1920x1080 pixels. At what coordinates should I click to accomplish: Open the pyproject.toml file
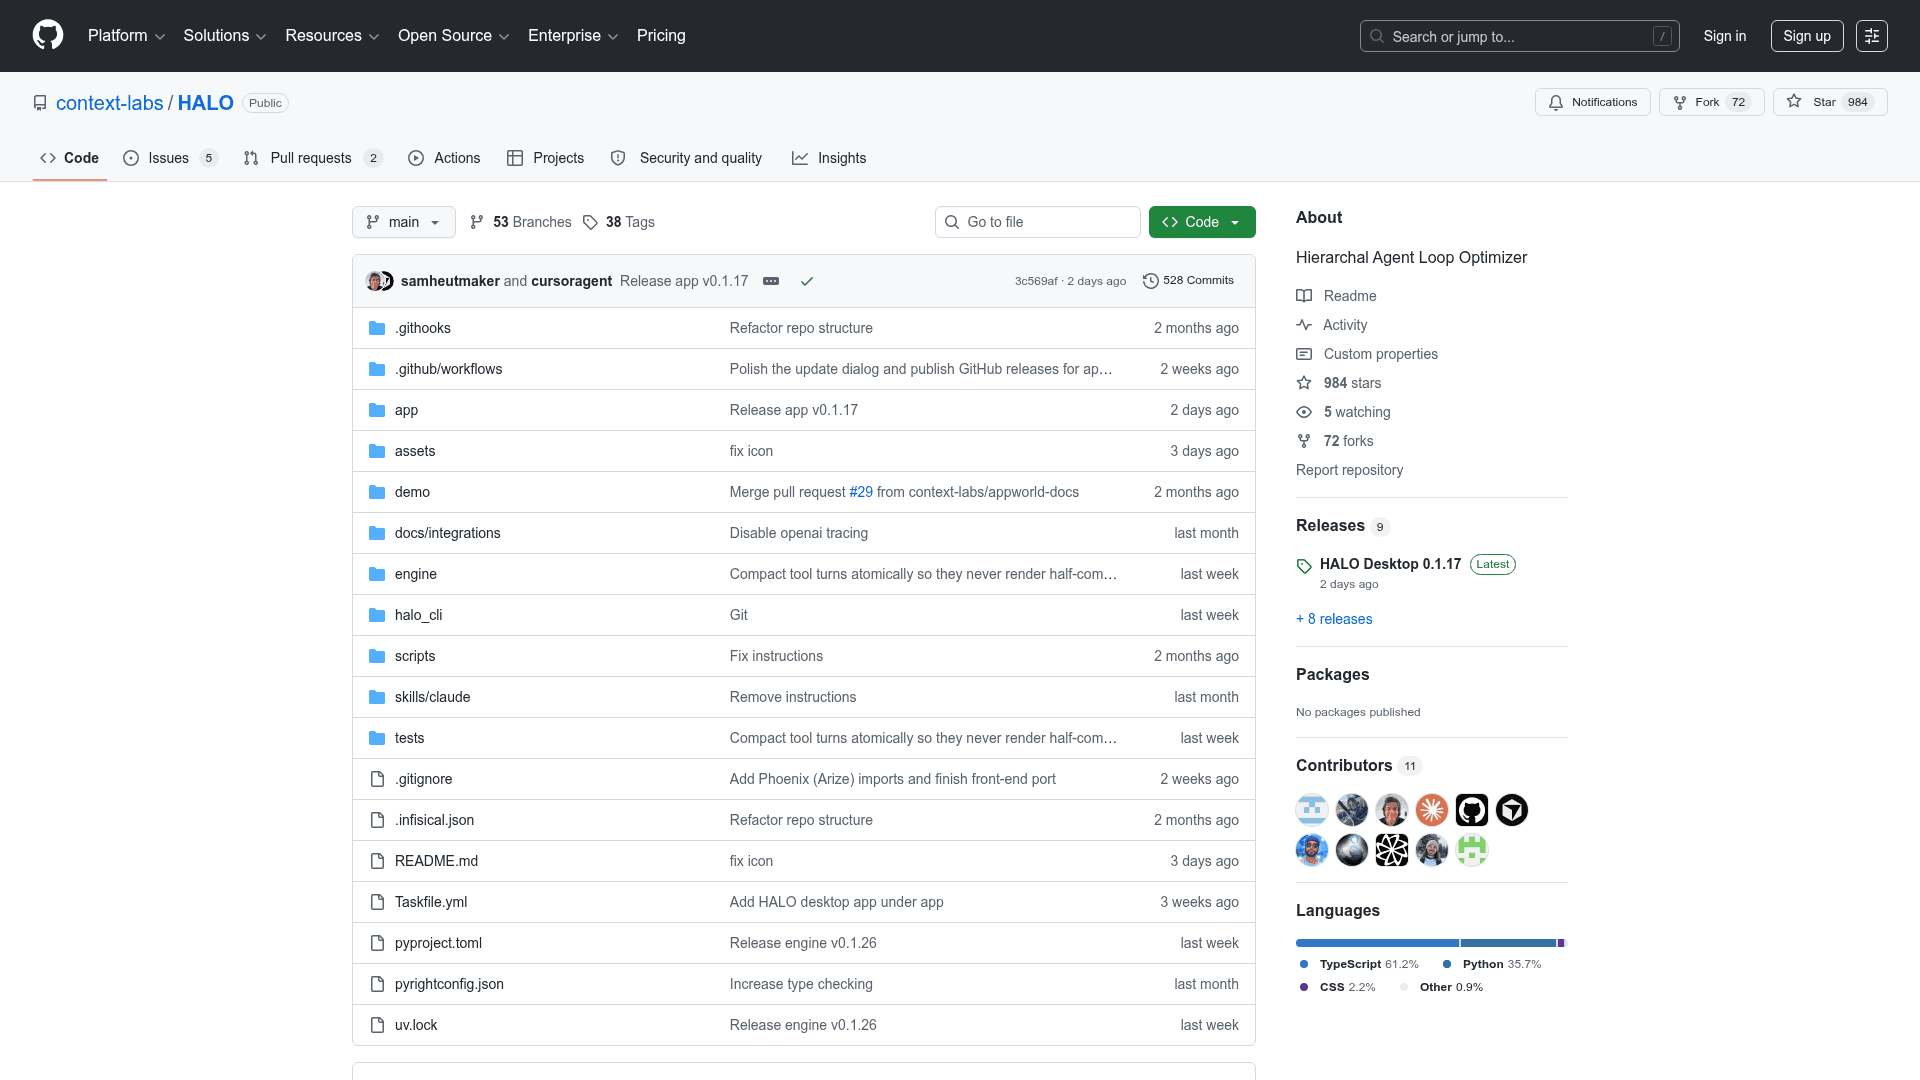pos(438,943)
